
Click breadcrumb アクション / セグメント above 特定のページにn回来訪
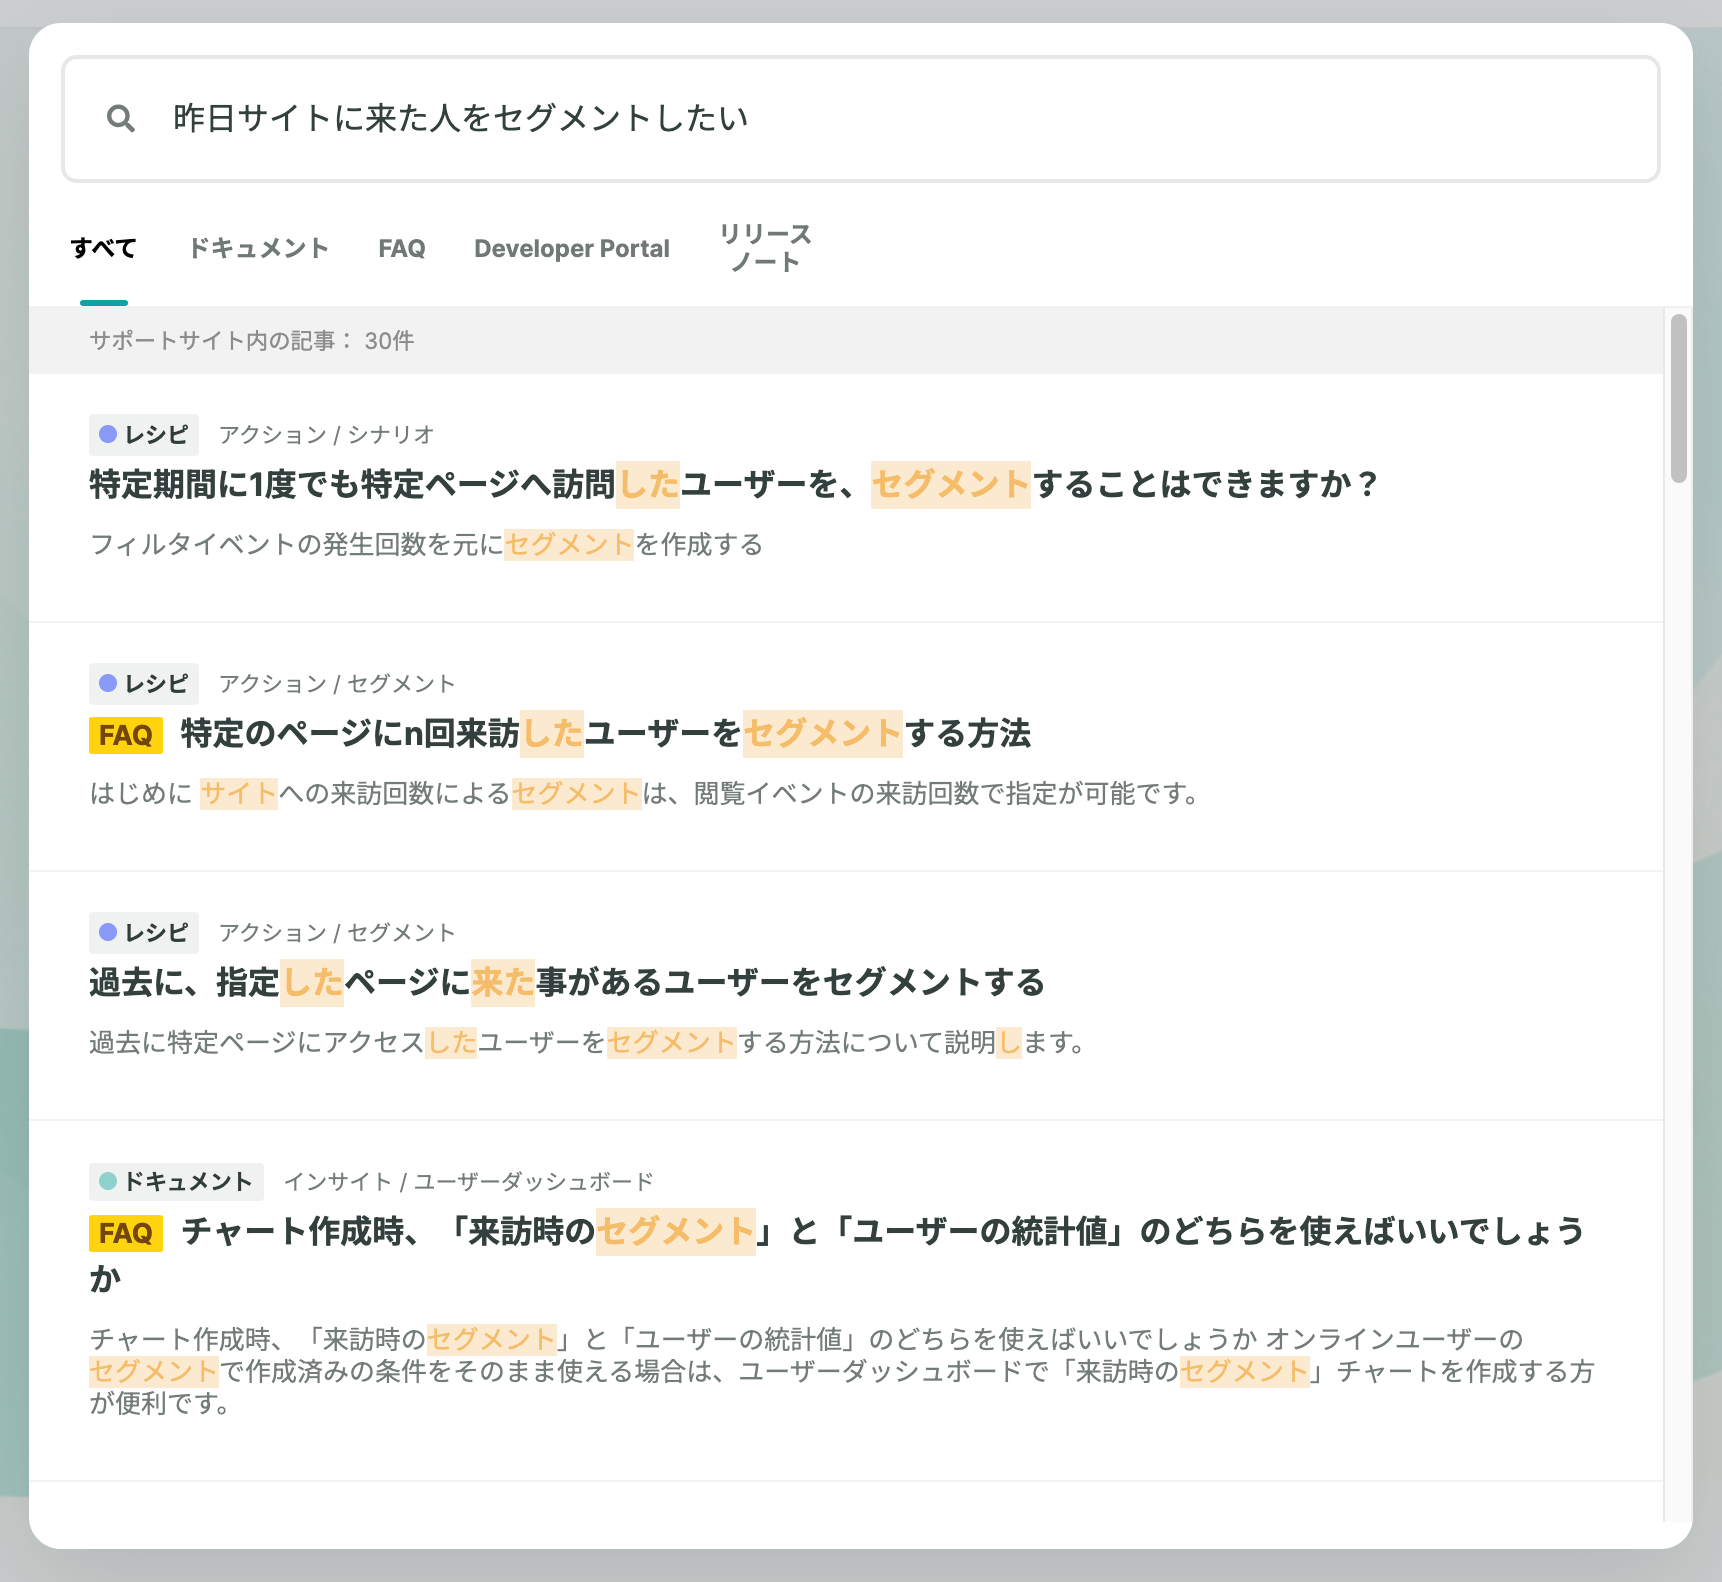coord(337,683)
